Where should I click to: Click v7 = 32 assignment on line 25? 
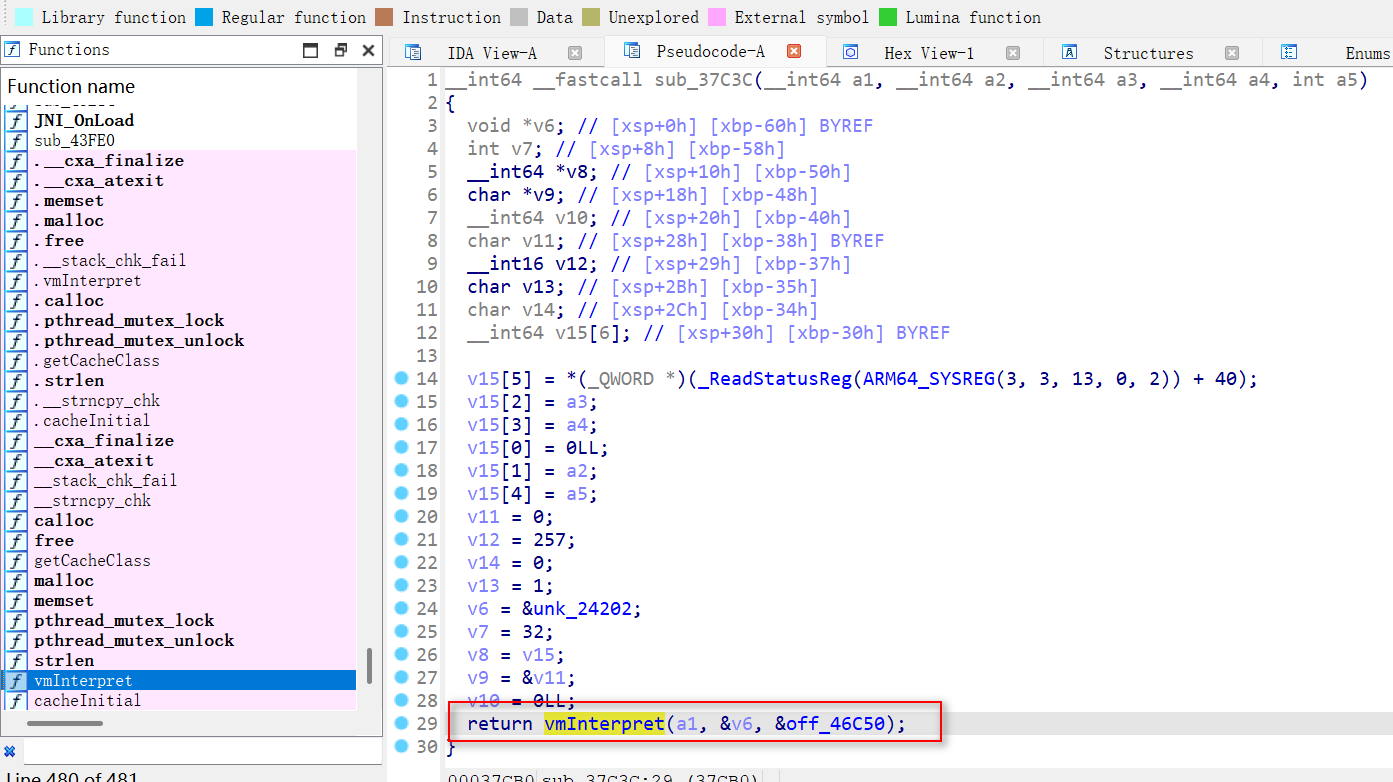511,631
